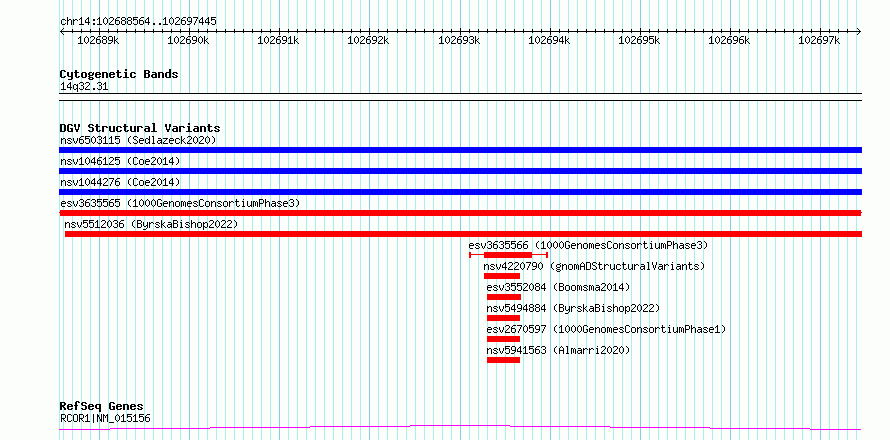Click the DGV Structural Variants track title

click(140, 128)
